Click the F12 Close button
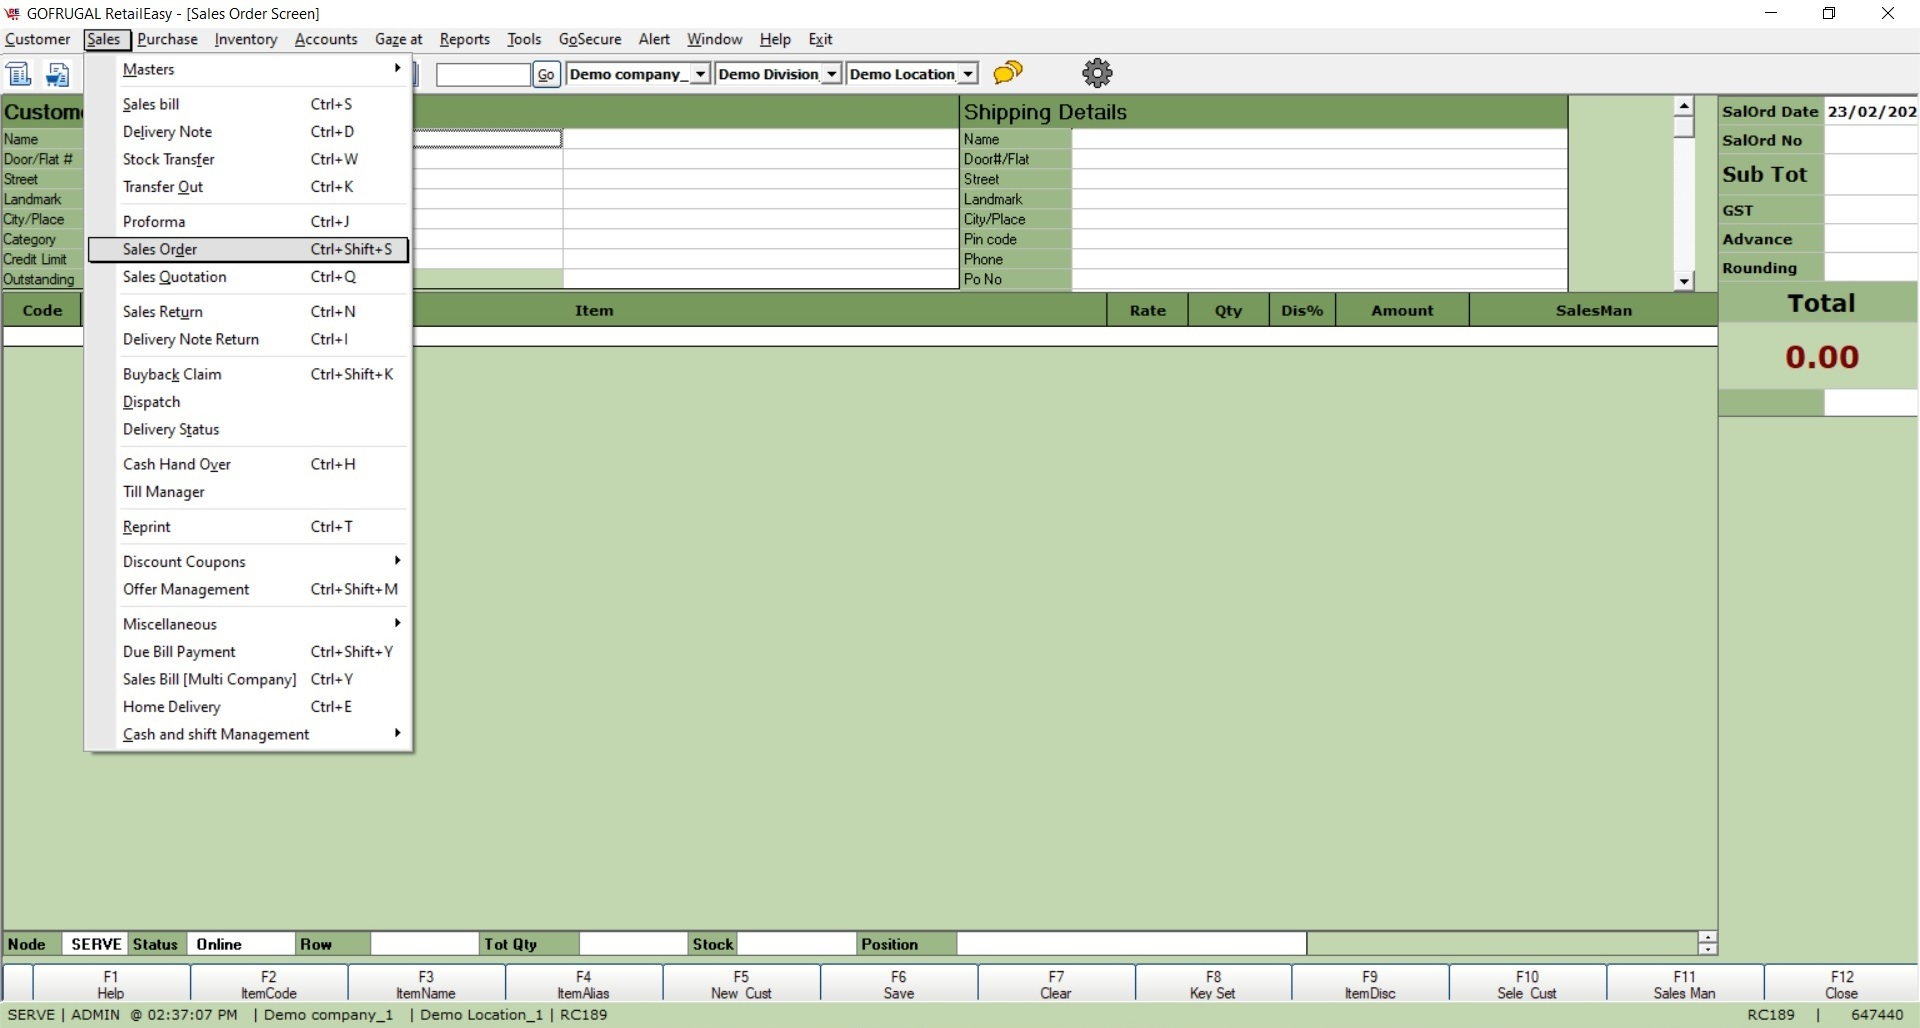The image size is (1920, 1028). coord(1841,984)
